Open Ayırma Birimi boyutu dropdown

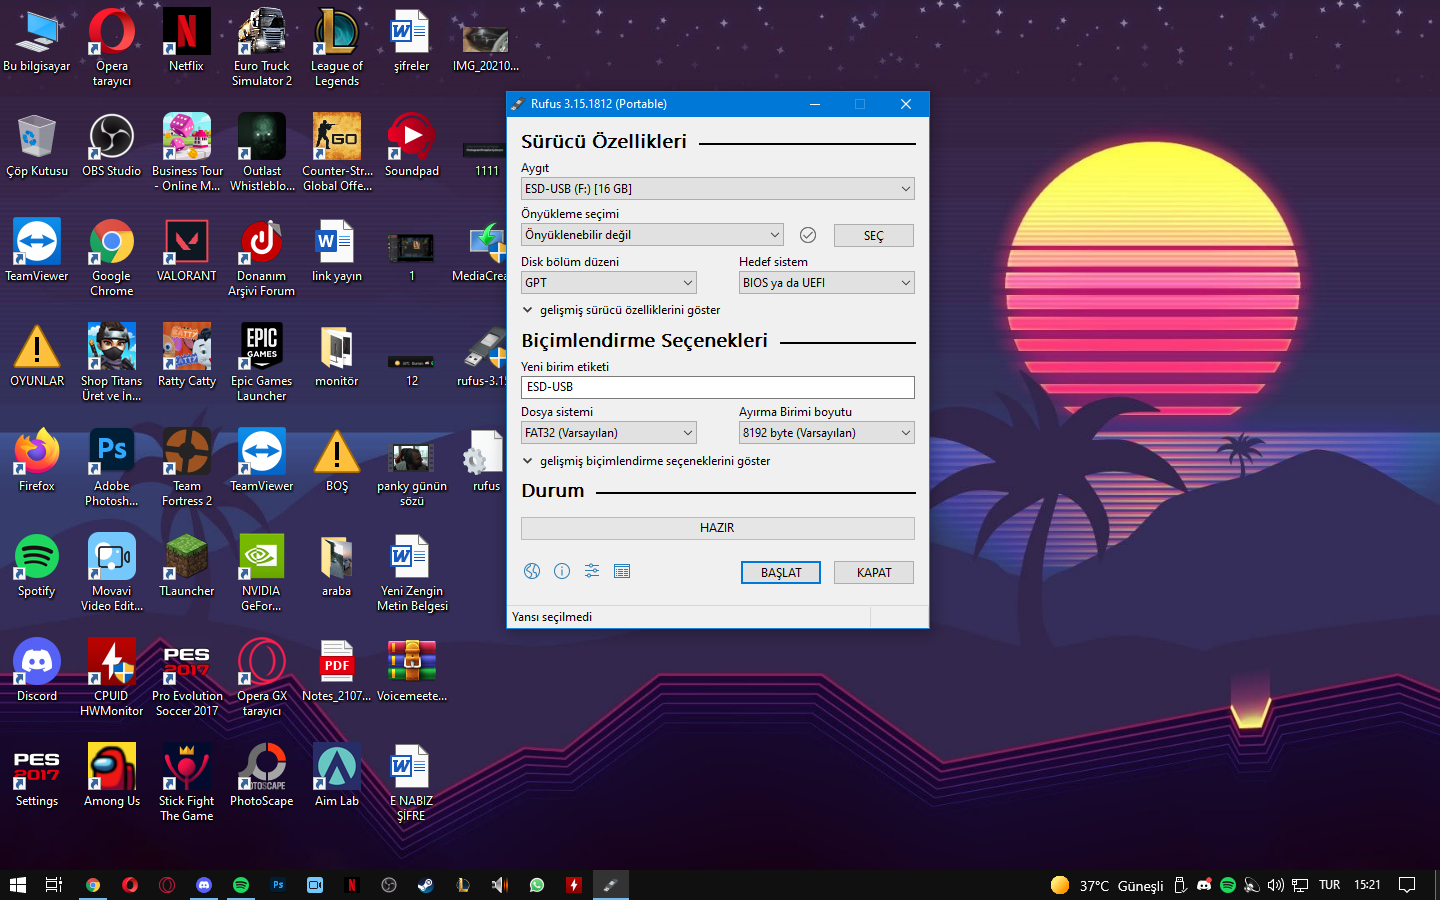coord(827,433)
